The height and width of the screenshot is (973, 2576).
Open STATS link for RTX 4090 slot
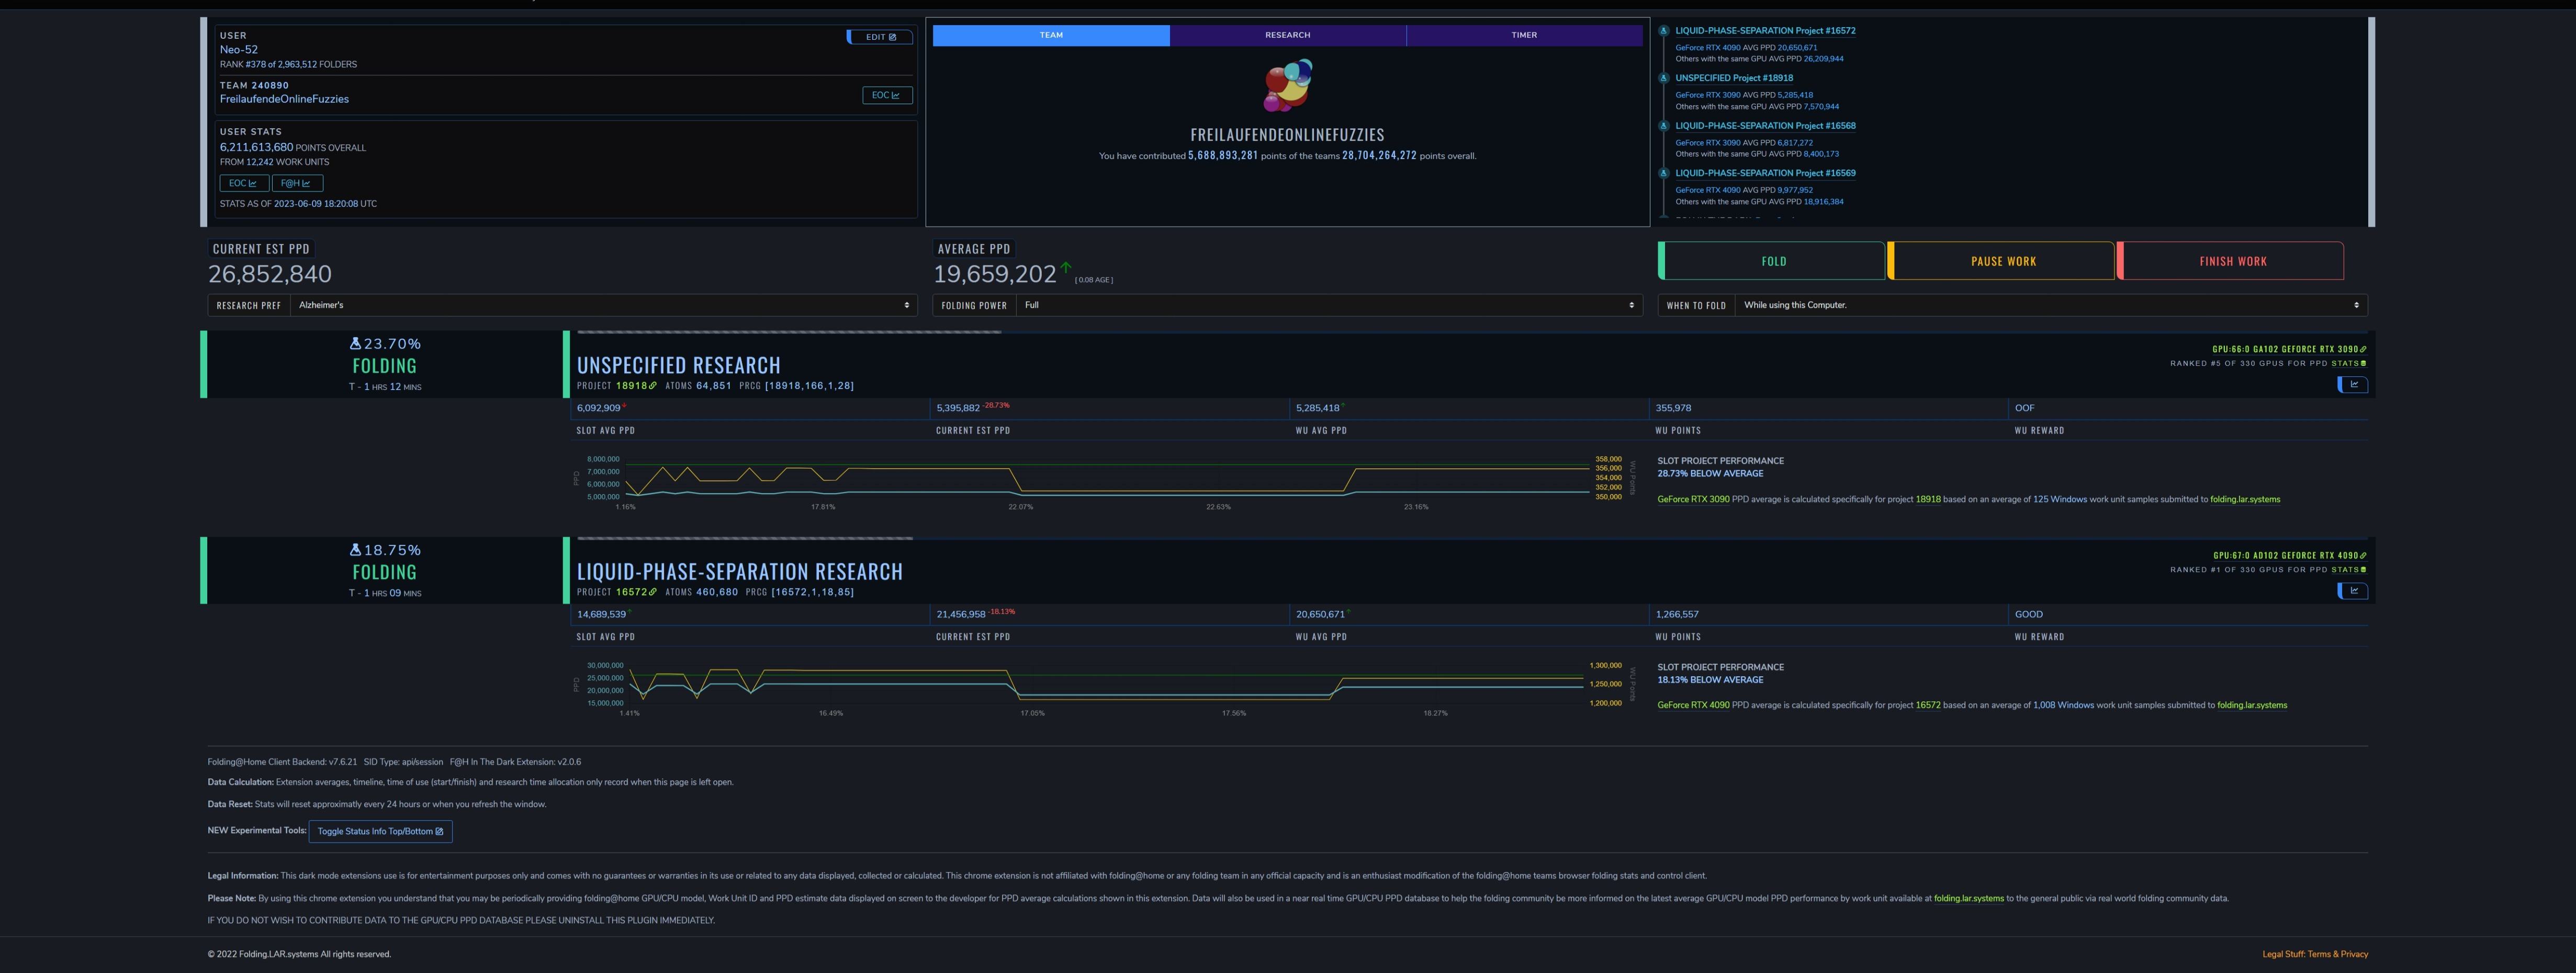2349,570
